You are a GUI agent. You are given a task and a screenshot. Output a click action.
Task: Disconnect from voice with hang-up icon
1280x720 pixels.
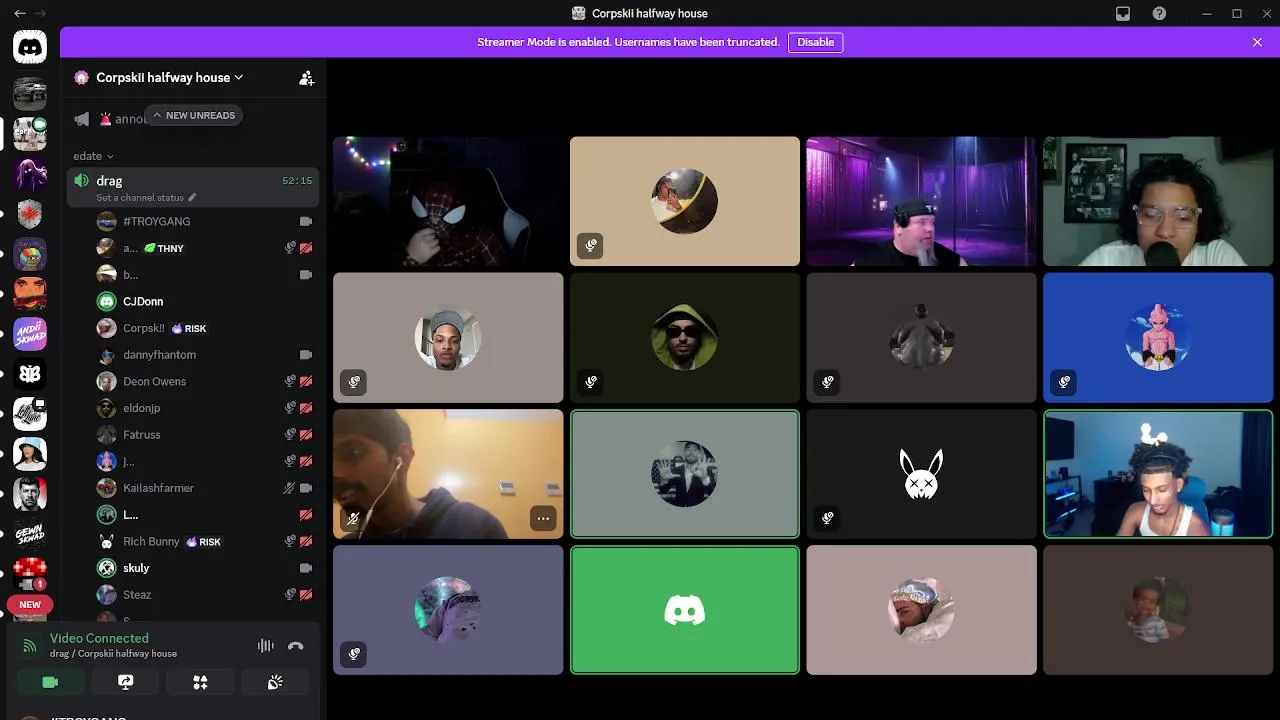pyautogui.click(x=295, y=646)
